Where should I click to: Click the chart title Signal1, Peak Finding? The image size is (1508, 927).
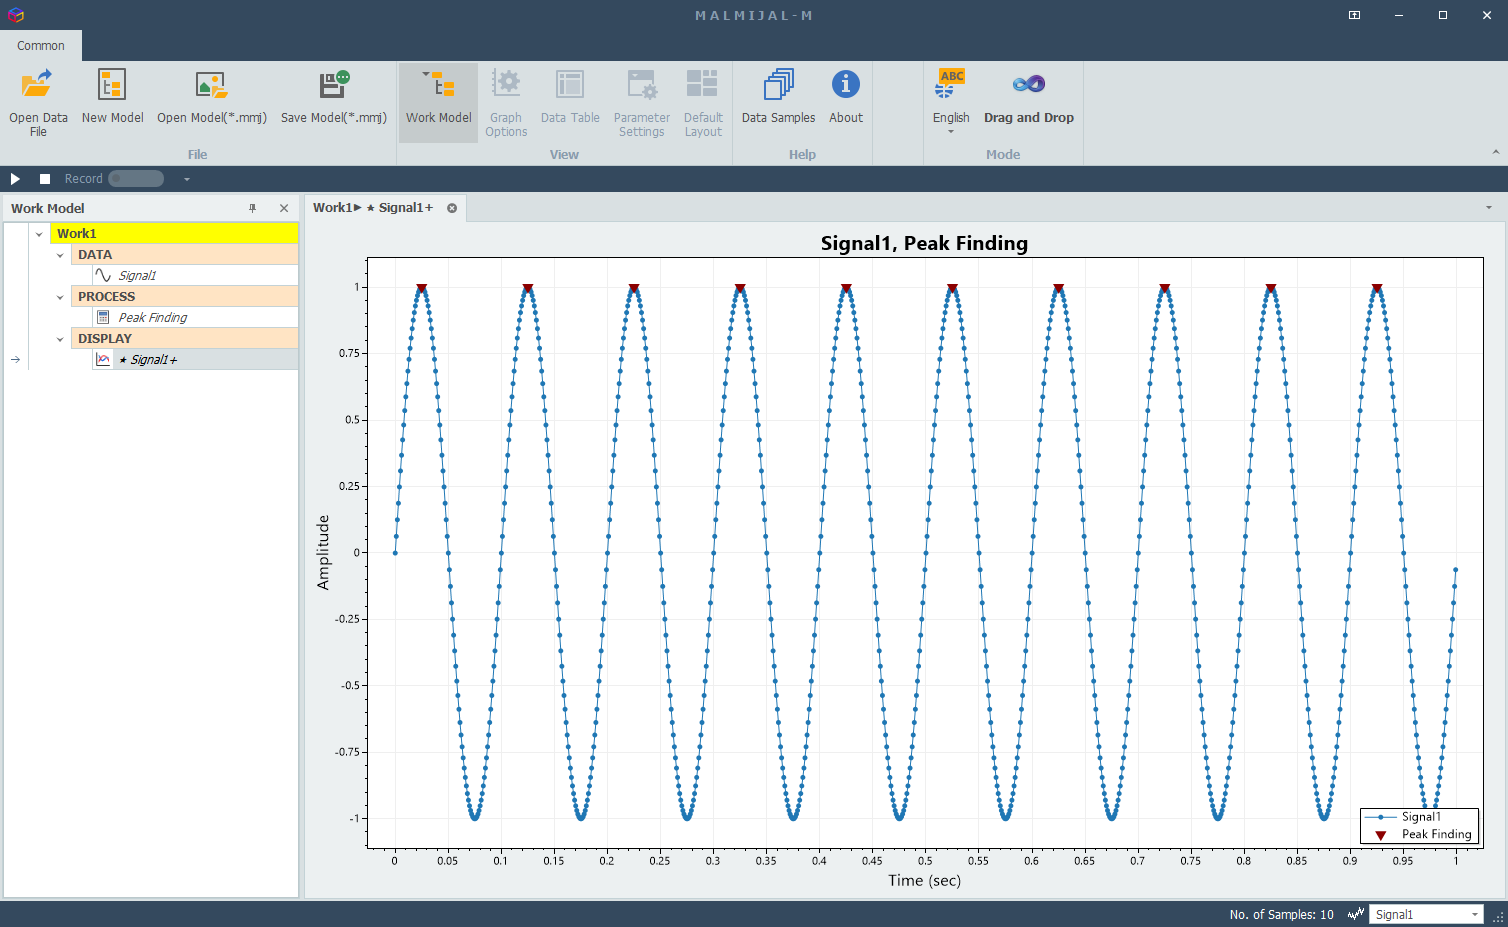(x=924, y=243)
